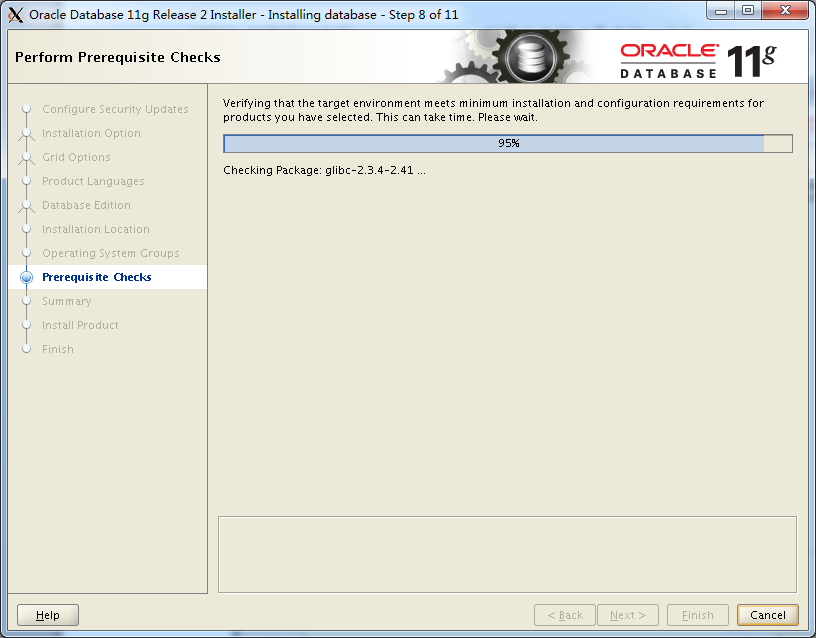The image size is (816, 638).
Task: Click the Grid Options step node icon
Action: pos(27,158)
